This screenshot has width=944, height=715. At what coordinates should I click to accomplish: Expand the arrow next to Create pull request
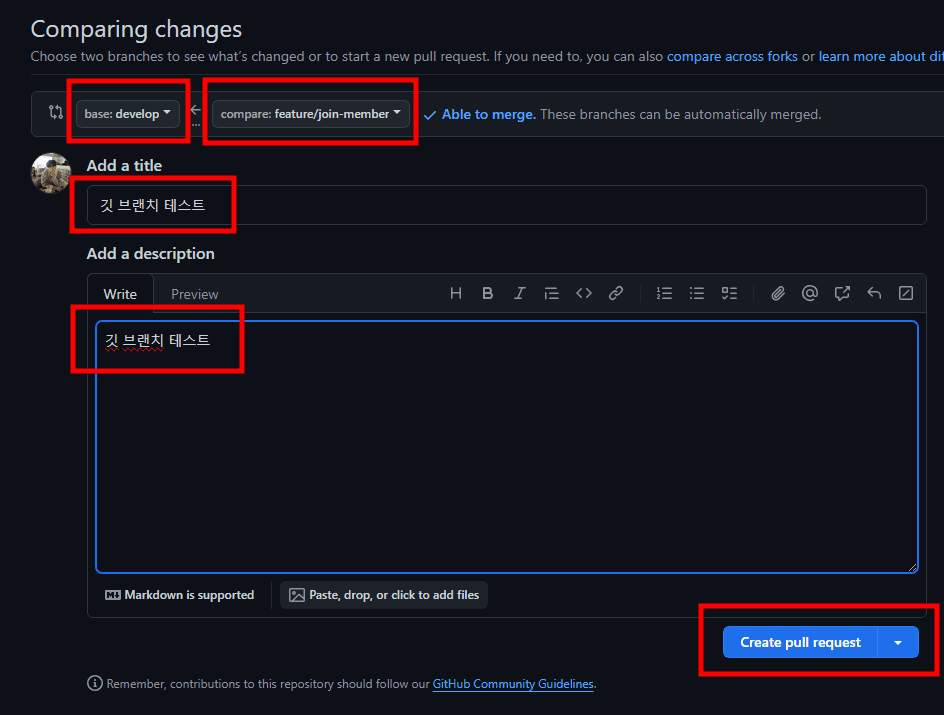(x=898, y=642)
